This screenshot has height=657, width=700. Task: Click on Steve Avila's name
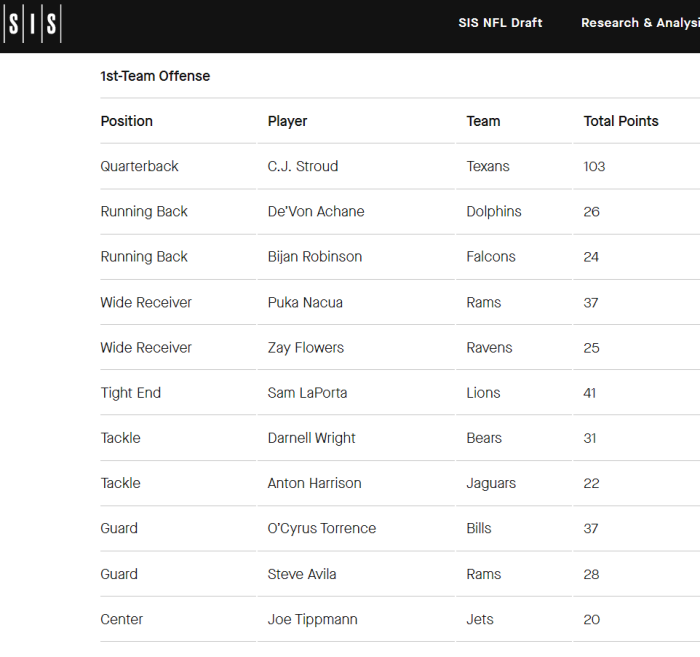tap(302, 574)
